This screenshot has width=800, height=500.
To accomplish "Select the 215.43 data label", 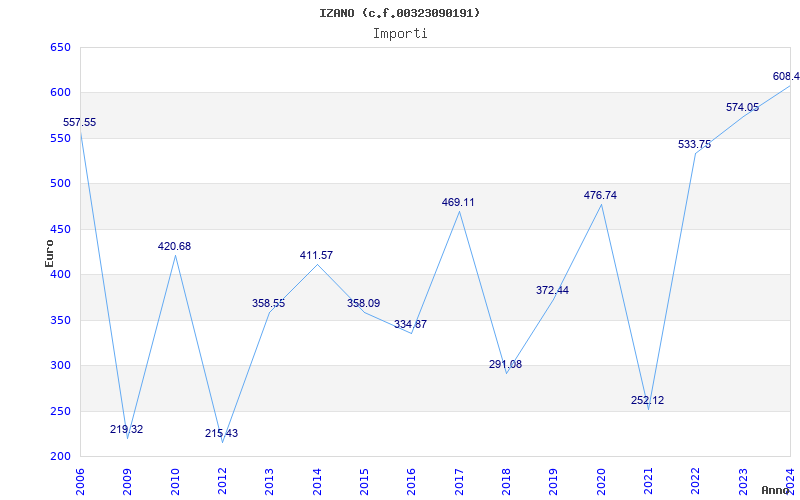I will click(221, 434).
